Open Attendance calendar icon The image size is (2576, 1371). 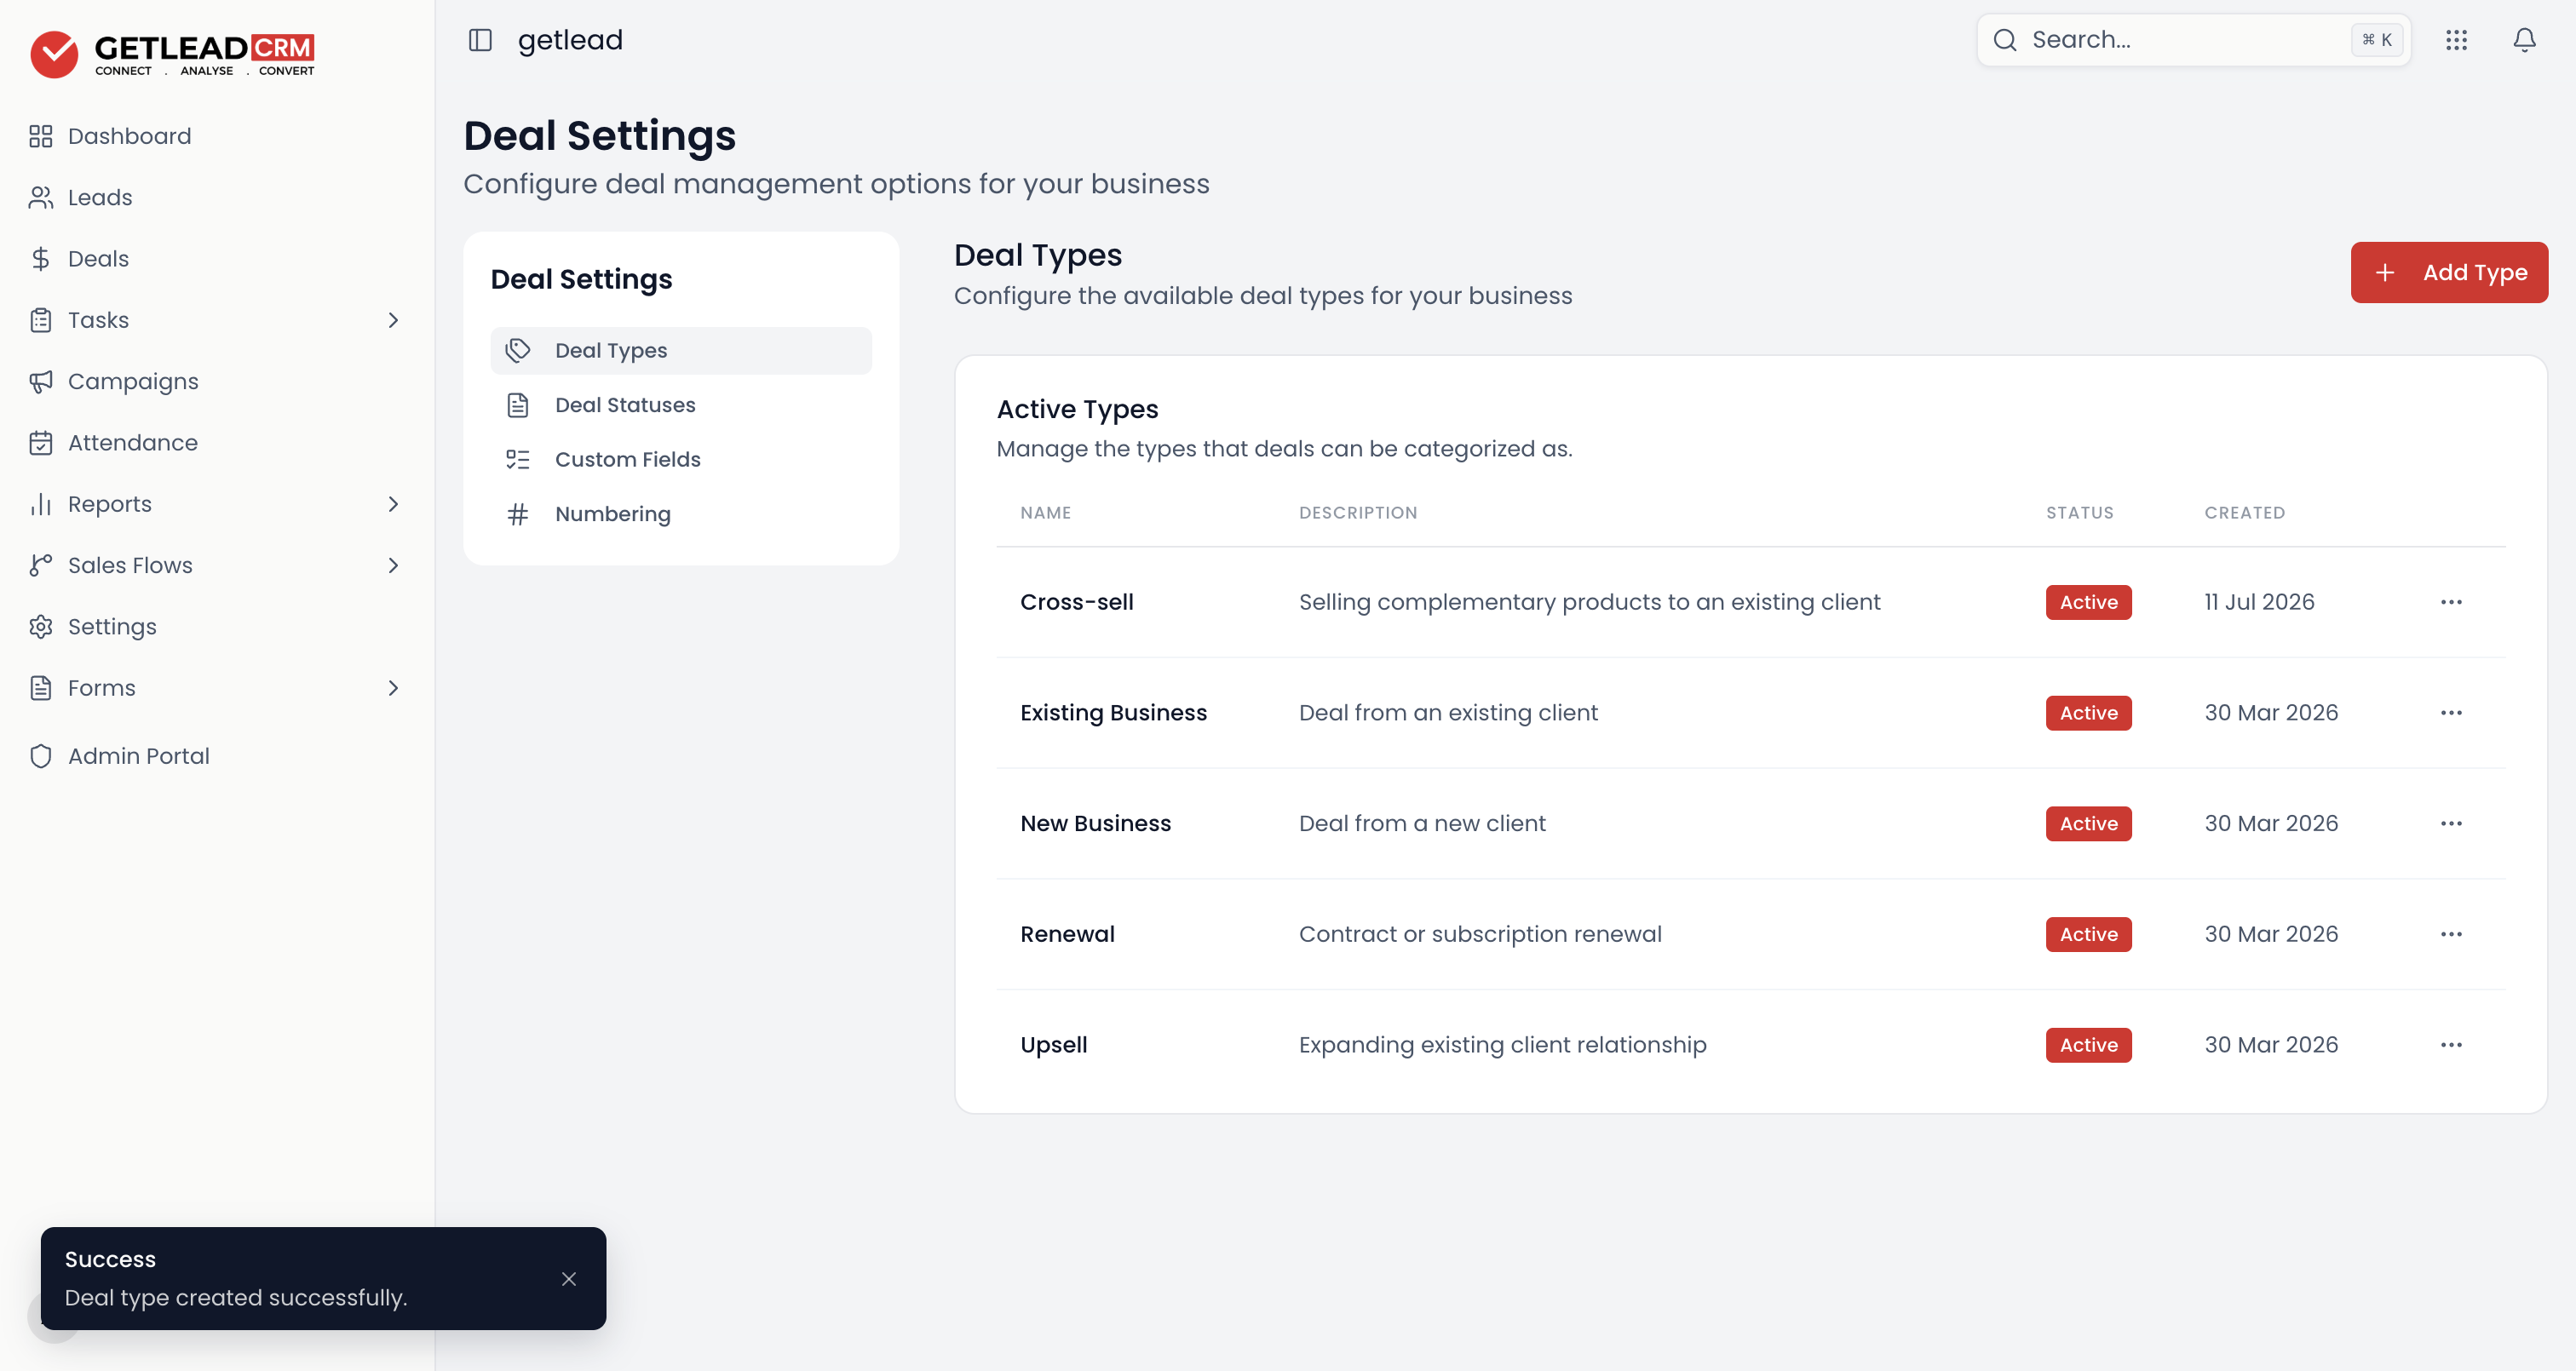(40, 443)
